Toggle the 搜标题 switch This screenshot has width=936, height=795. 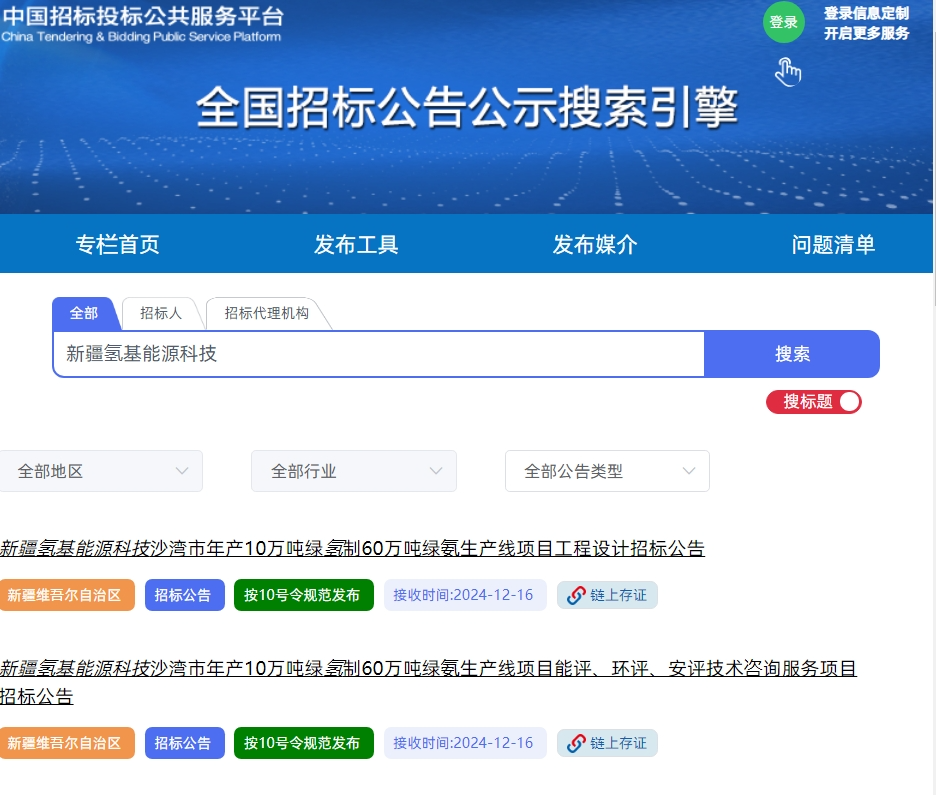(x=813, y=402)
